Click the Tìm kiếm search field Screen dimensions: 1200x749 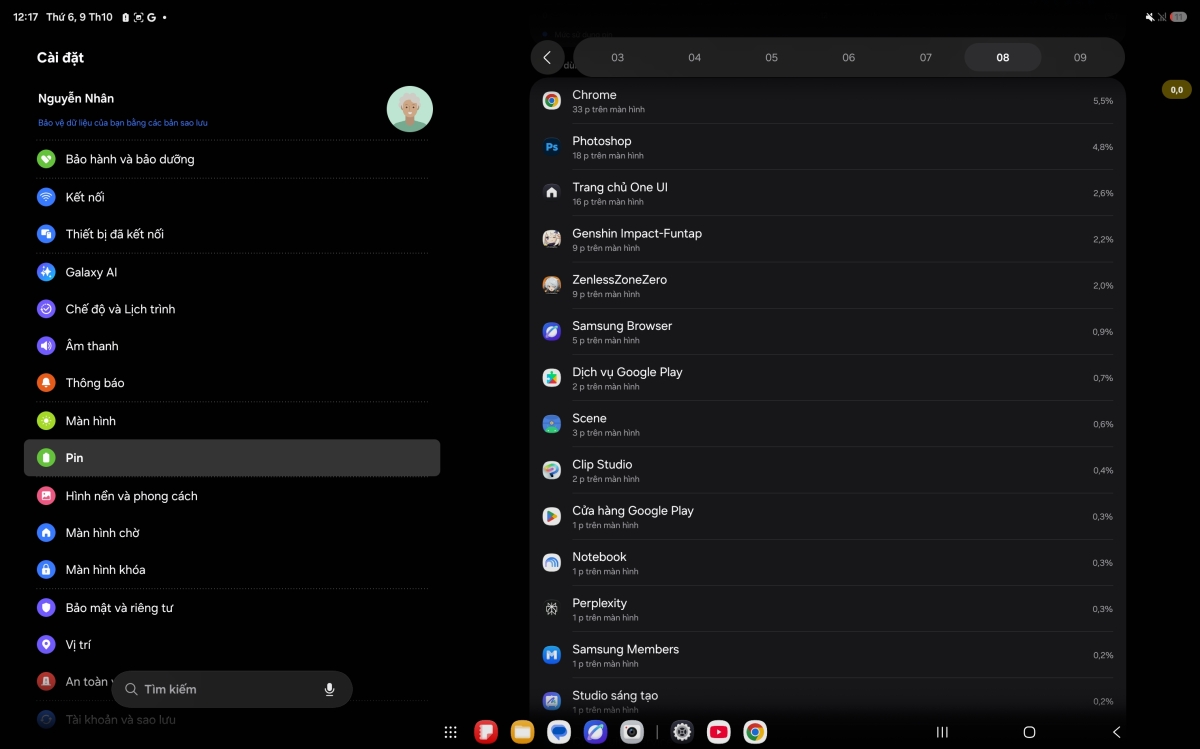(x=232, y=689)
